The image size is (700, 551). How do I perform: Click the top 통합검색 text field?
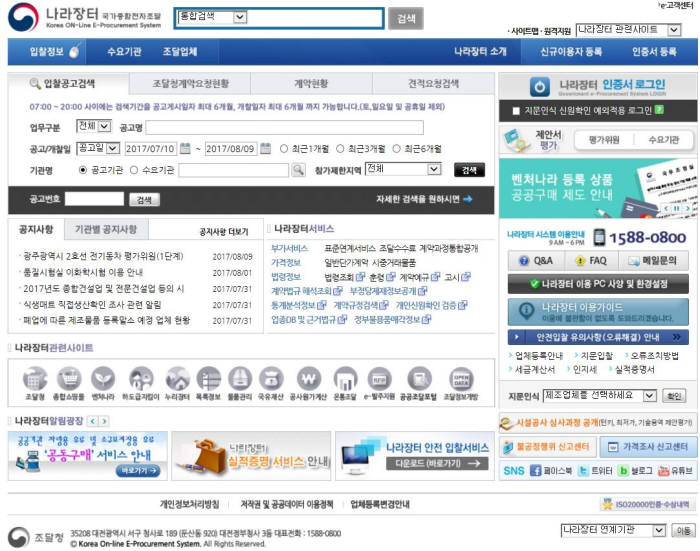[x=314, y=18]
